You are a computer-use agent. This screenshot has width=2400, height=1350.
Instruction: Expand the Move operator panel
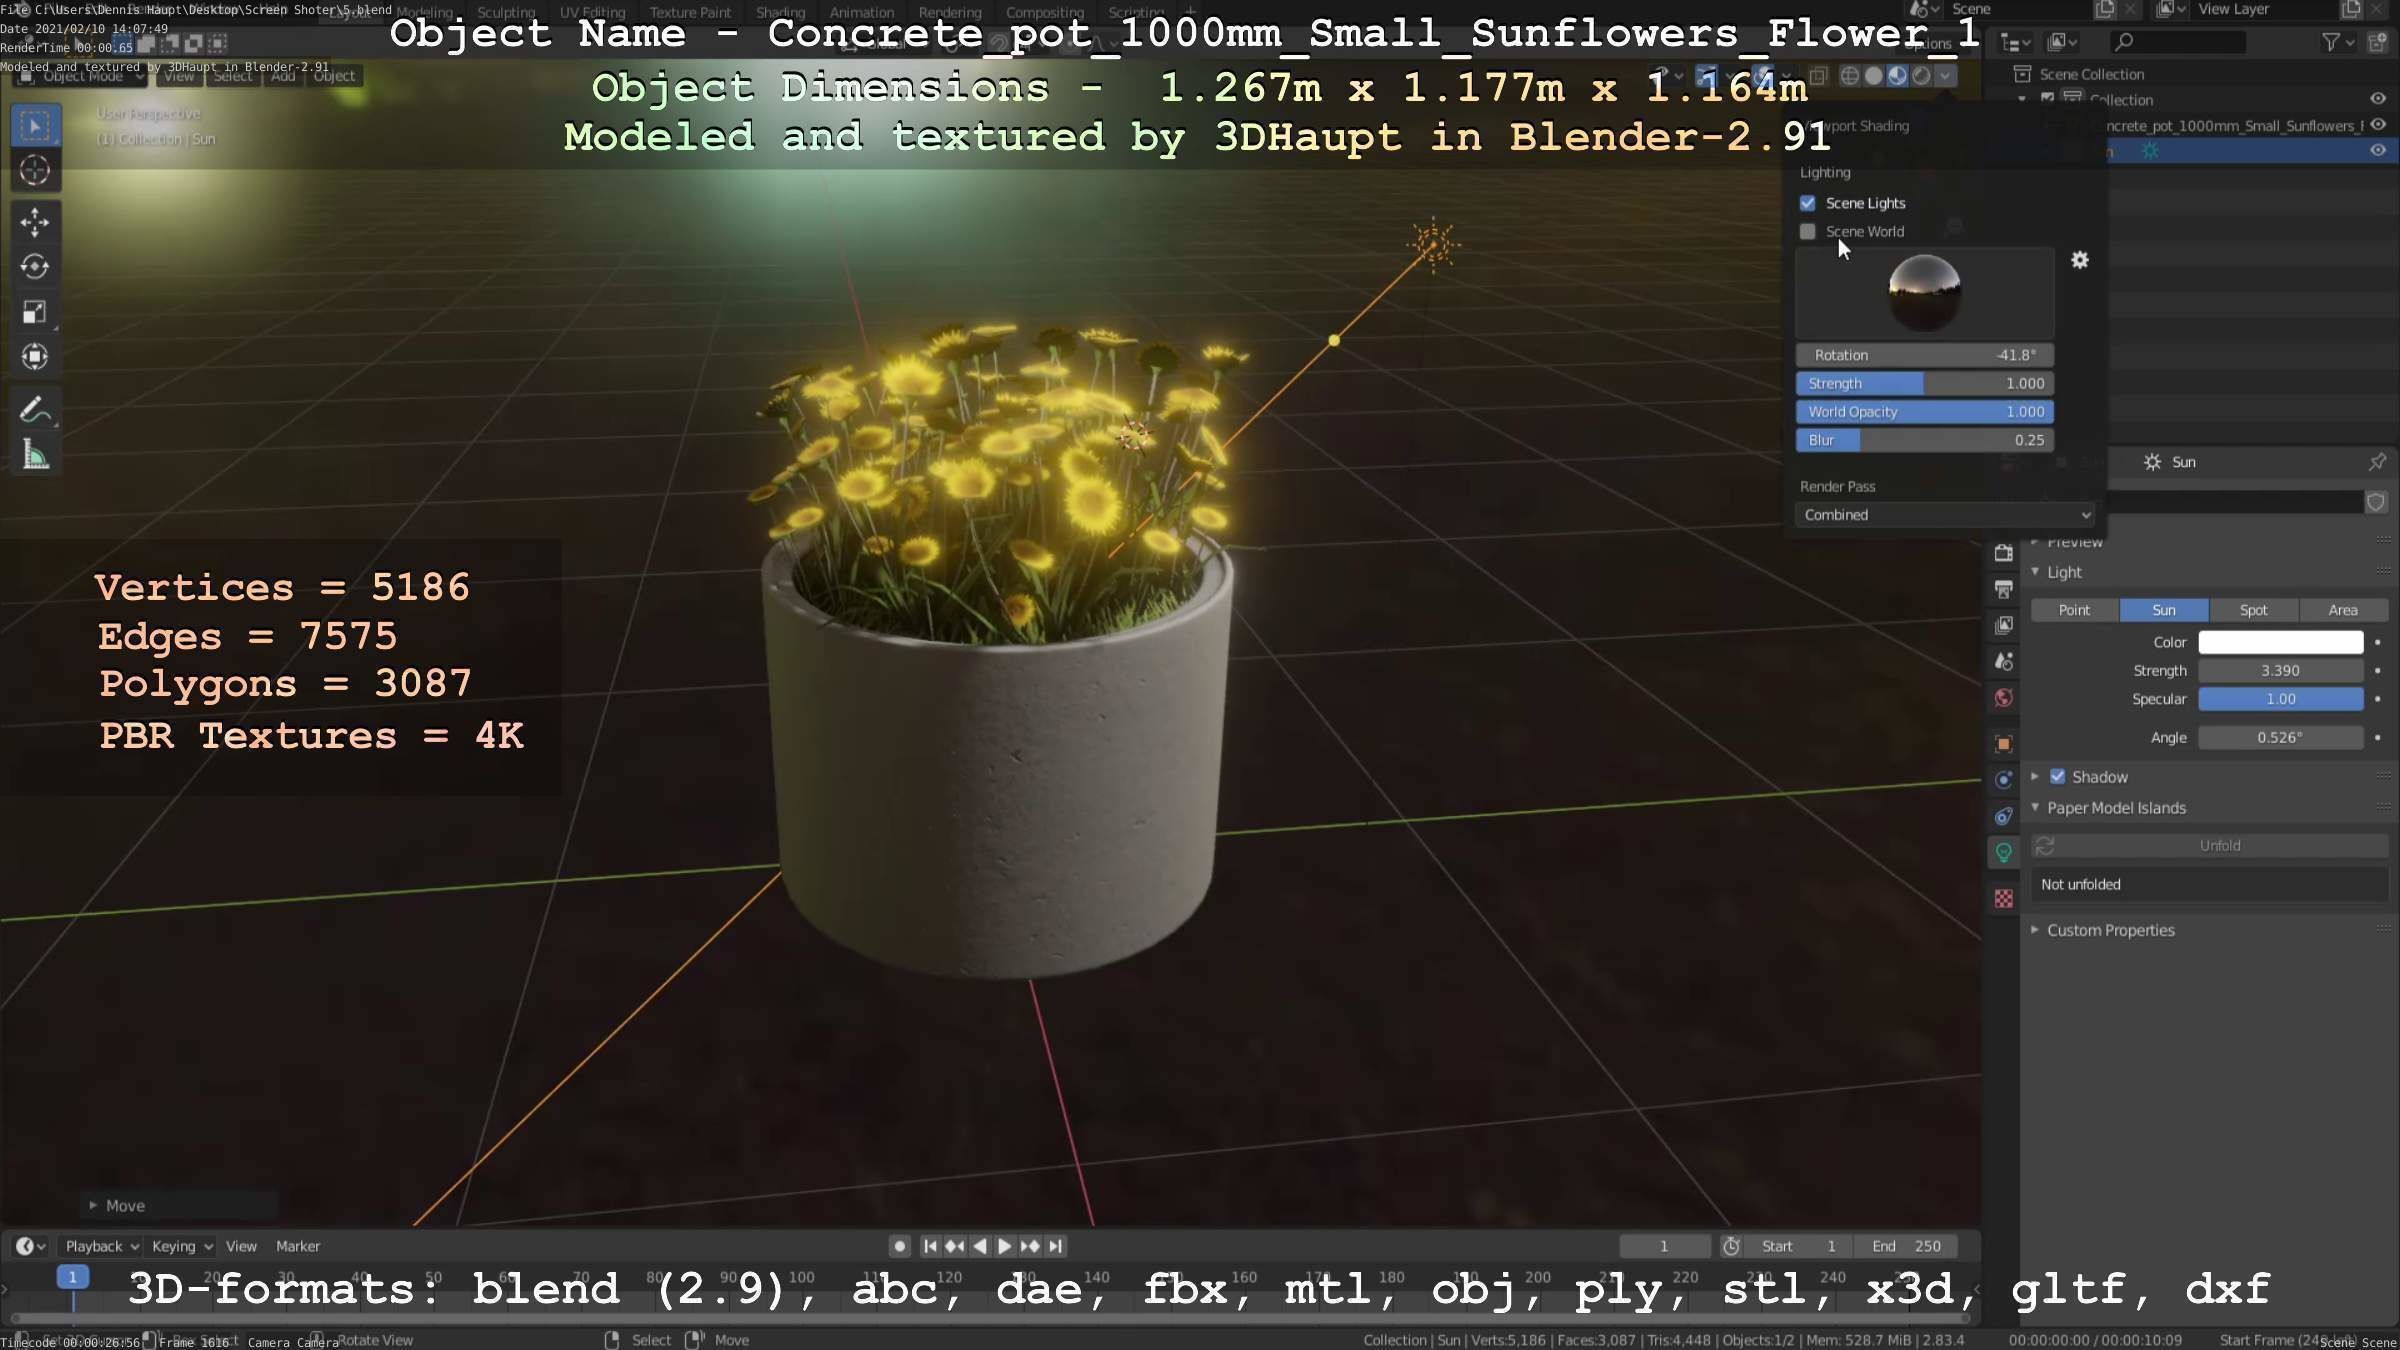(93, 1206)
